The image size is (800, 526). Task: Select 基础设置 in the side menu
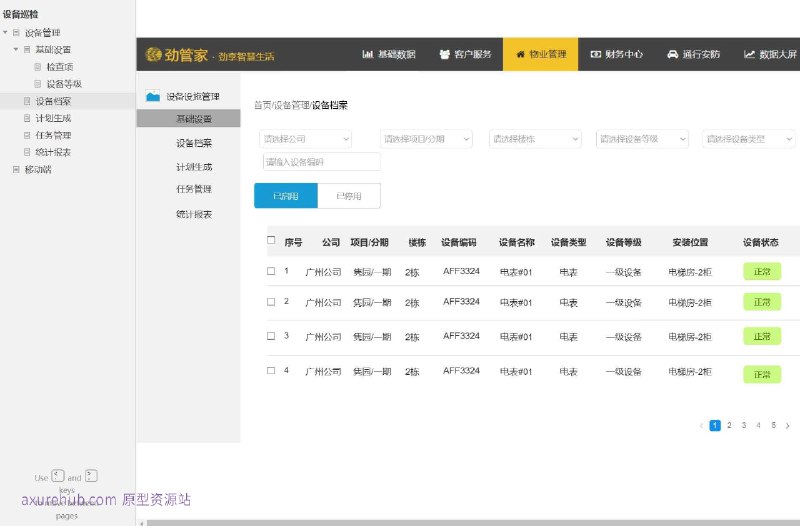click(x=188, y=118)
